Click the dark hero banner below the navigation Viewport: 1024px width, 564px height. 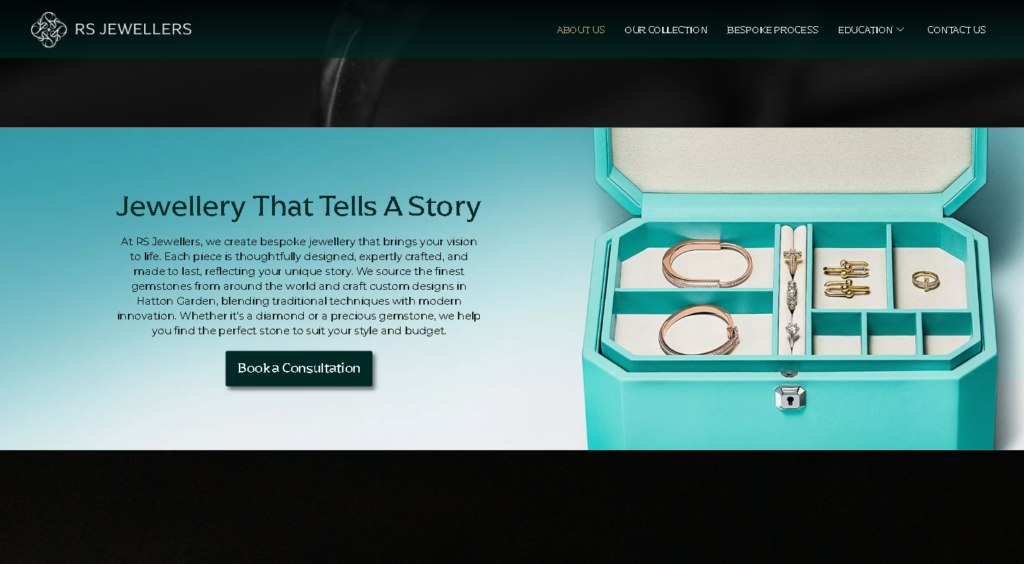click(512, 93)
